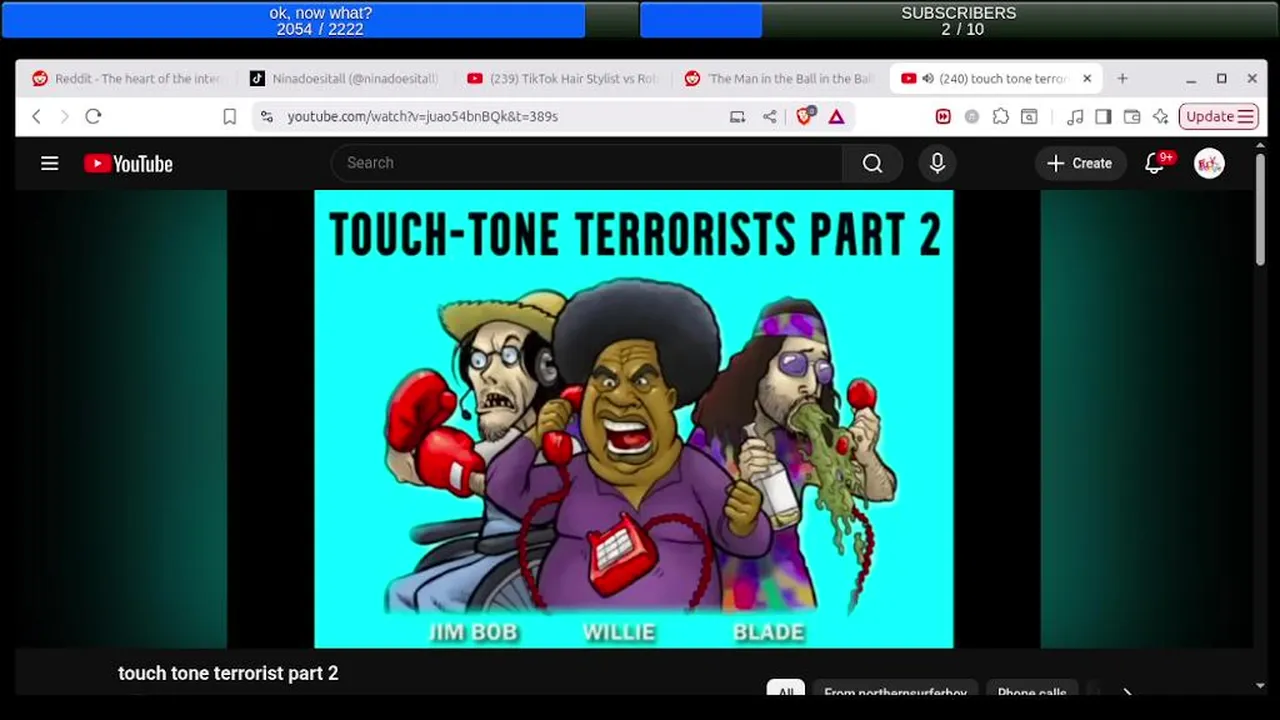Toggle the browser sidebar panel icon
Screen dimensions: 1280x720
(1103, 117)
